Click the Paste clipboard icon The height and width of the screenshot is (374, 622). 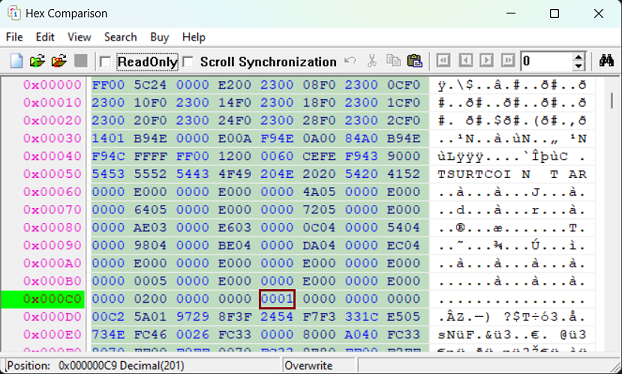415,61
